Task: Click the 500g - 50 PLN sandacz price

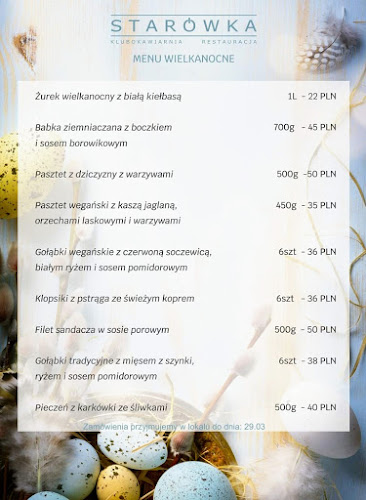Action: coord(305,329)
